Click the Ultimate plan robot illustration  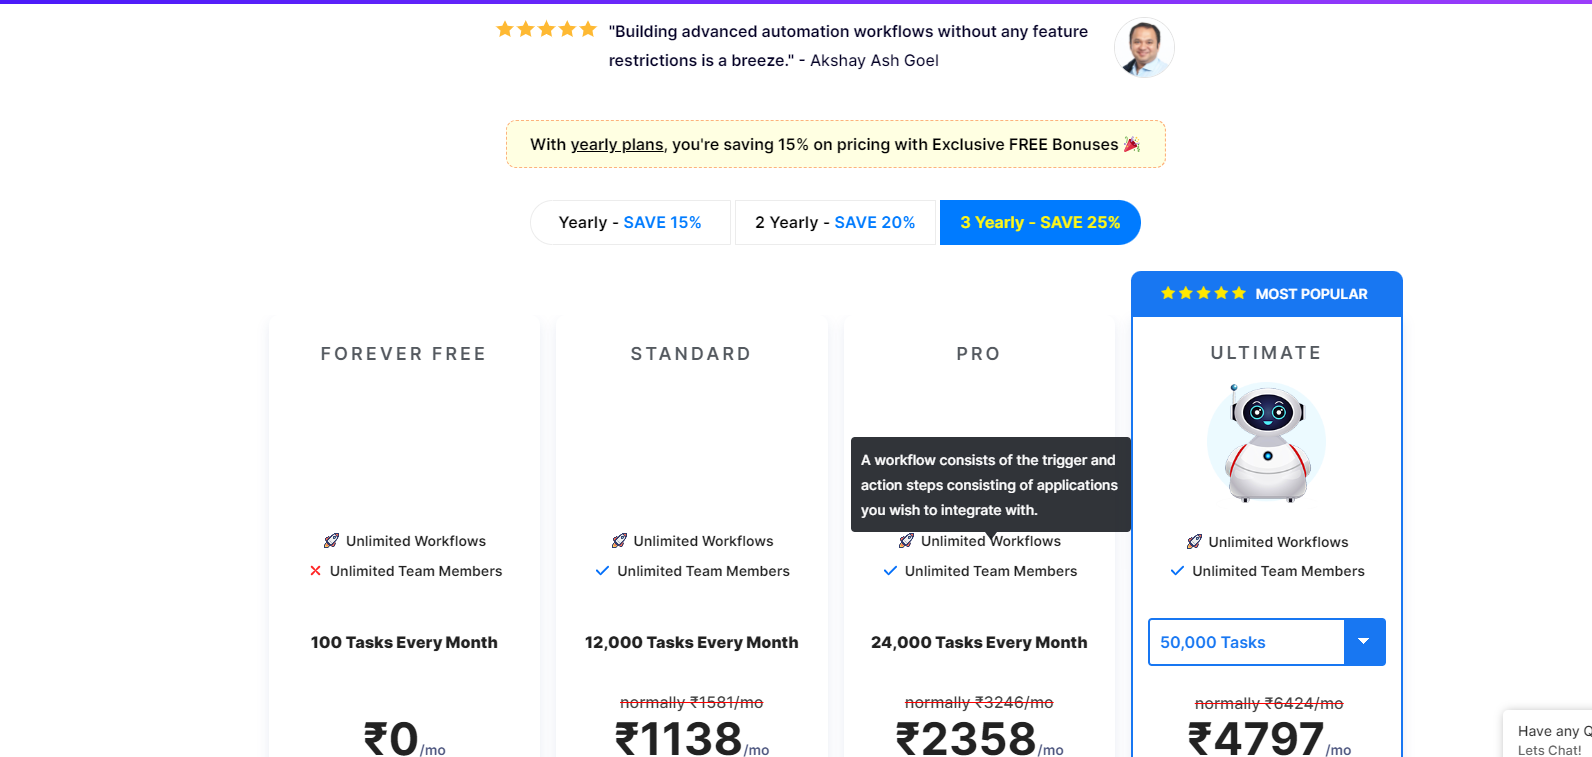coord(1267,442)
